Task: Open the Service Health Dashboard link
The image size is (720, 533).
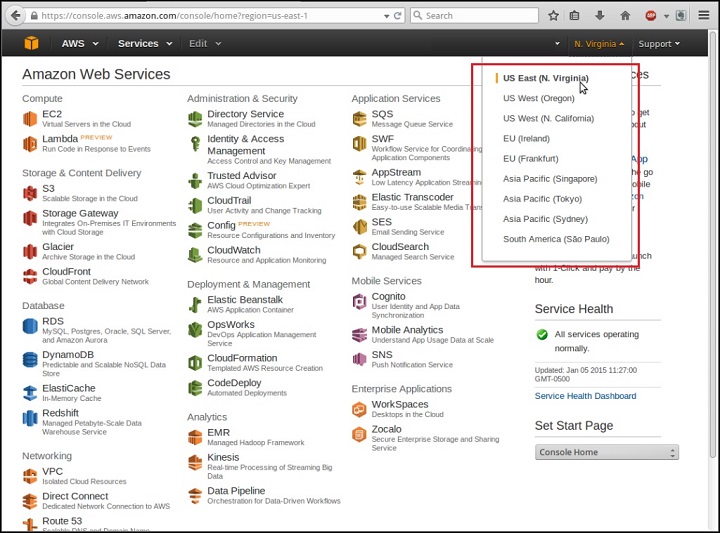Action: 585,396
